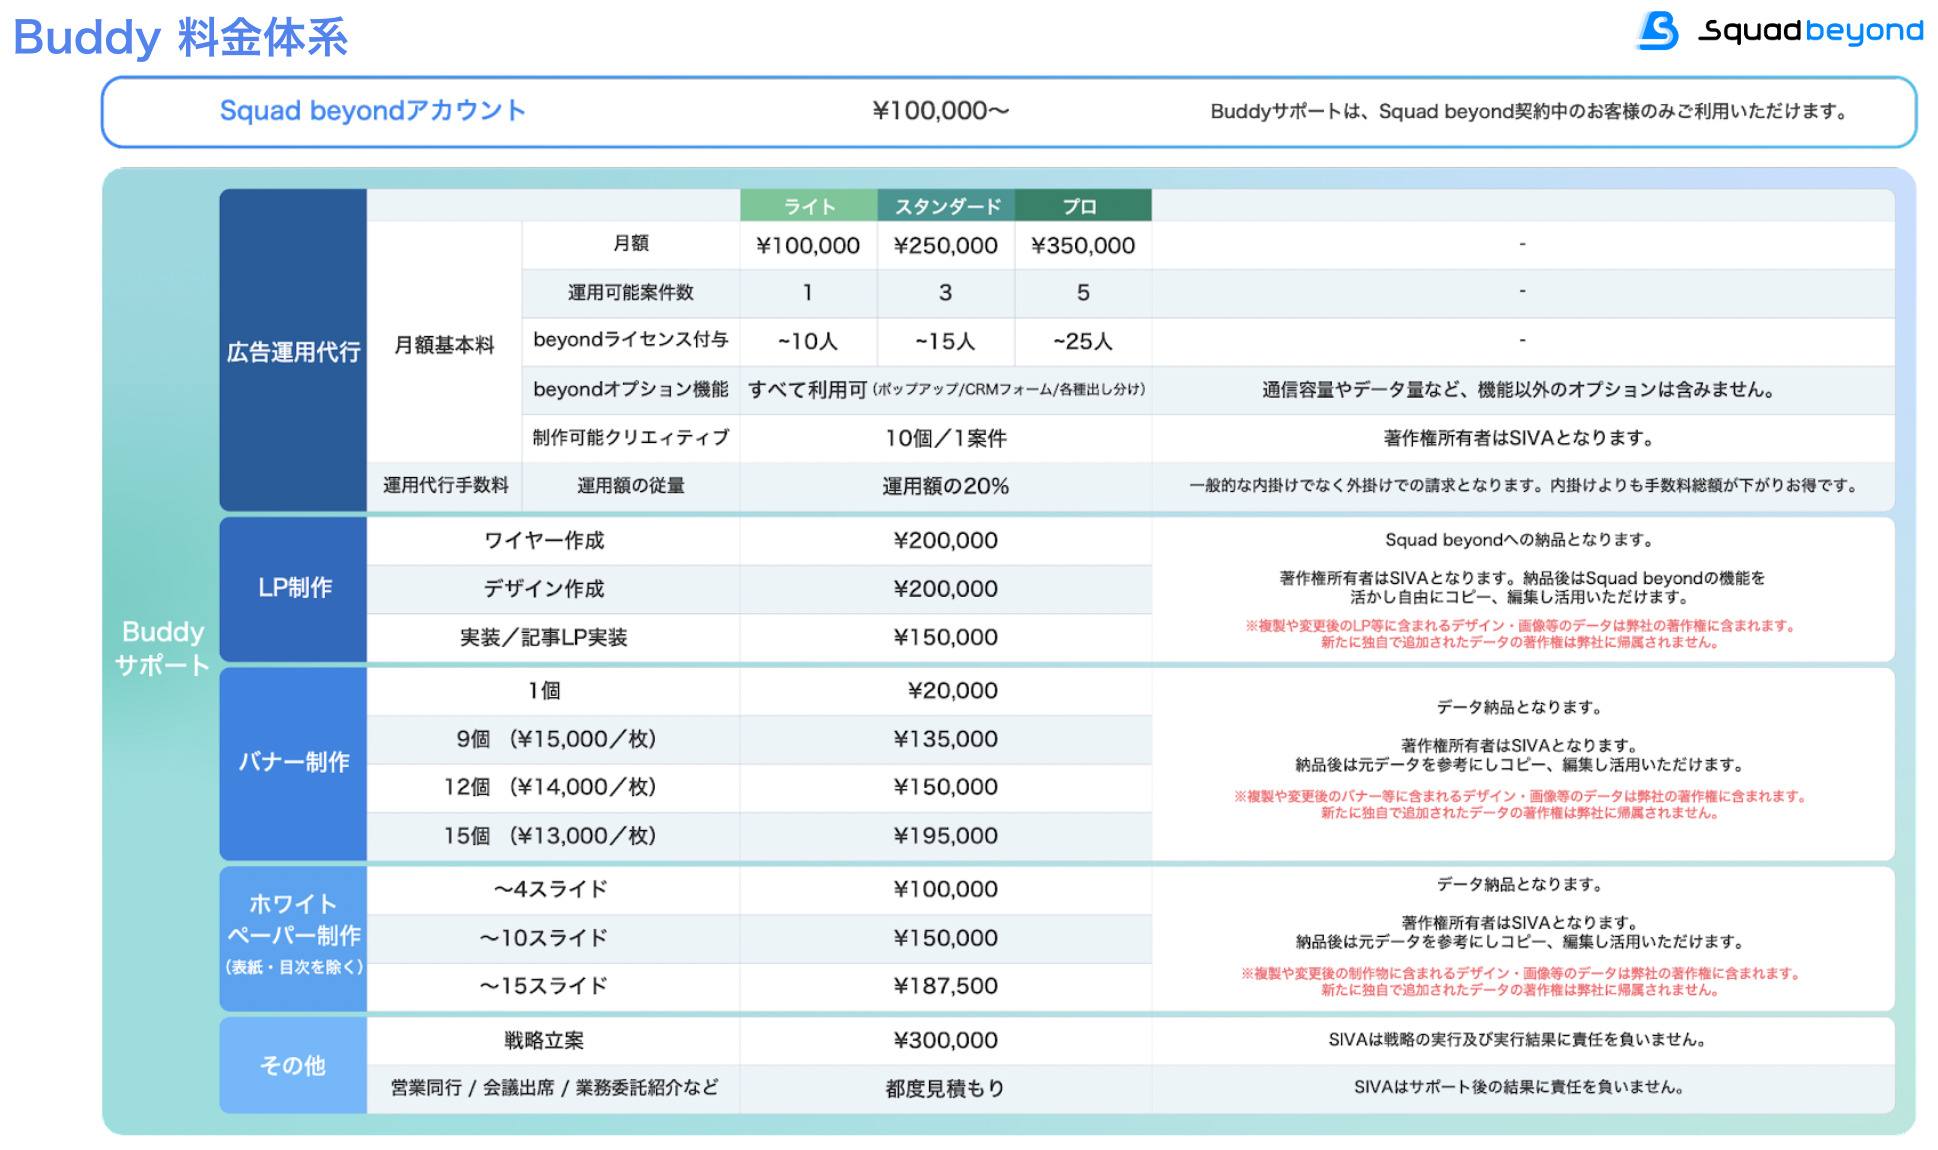Click the 制作可能クリエイティブ row label
Viewport: 1938px width, 1150px height.
coord(631,437)
